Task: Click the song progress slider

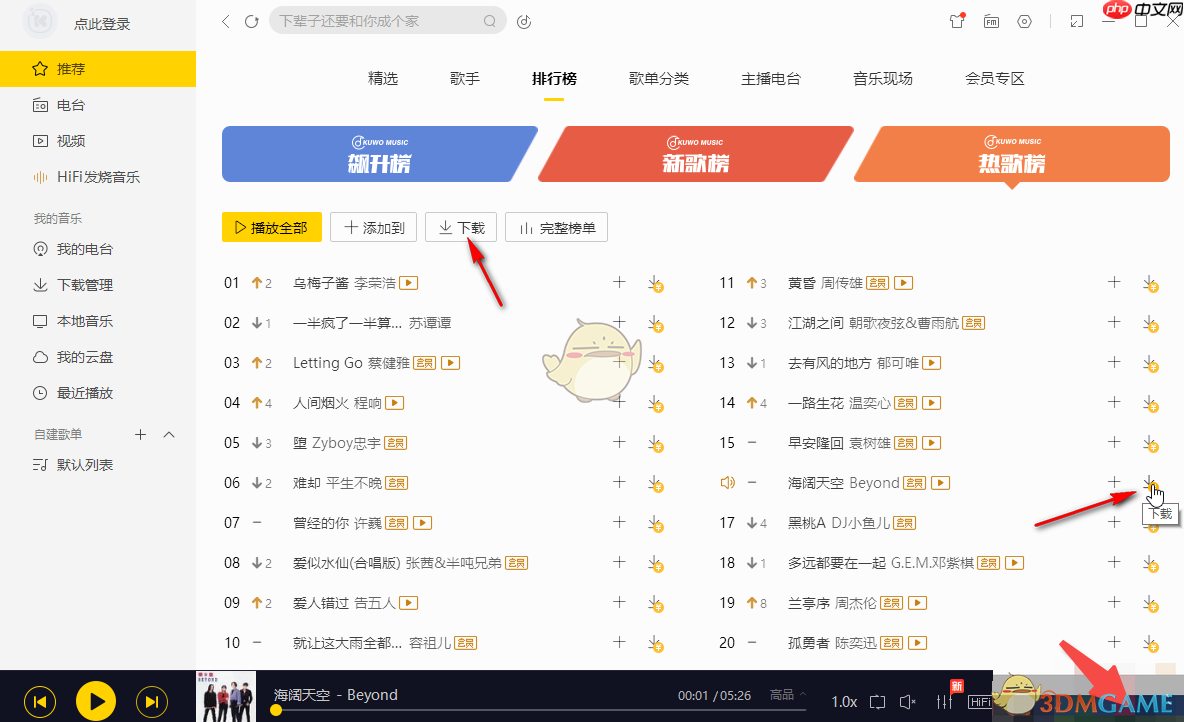Action: click(500, 710)
